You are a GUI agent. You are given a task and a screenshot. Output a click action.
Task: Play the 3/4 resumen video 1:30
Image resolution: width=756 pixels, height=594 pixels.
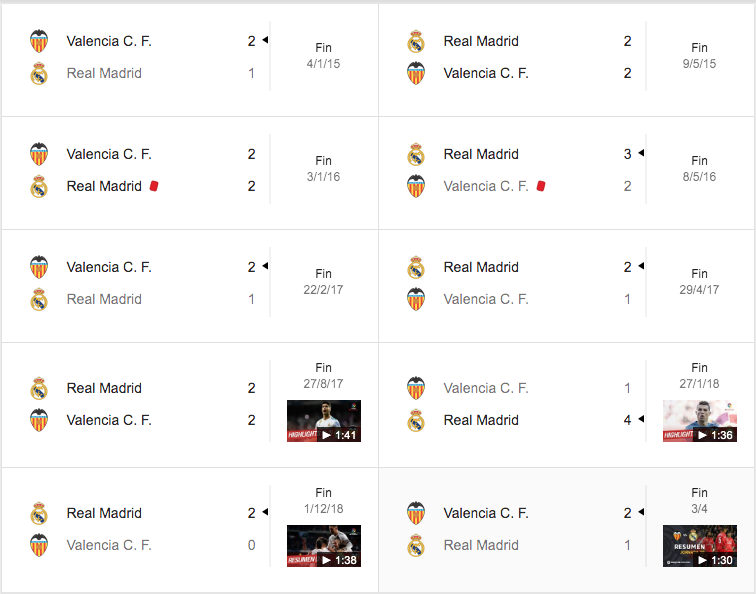click(700, 546)
